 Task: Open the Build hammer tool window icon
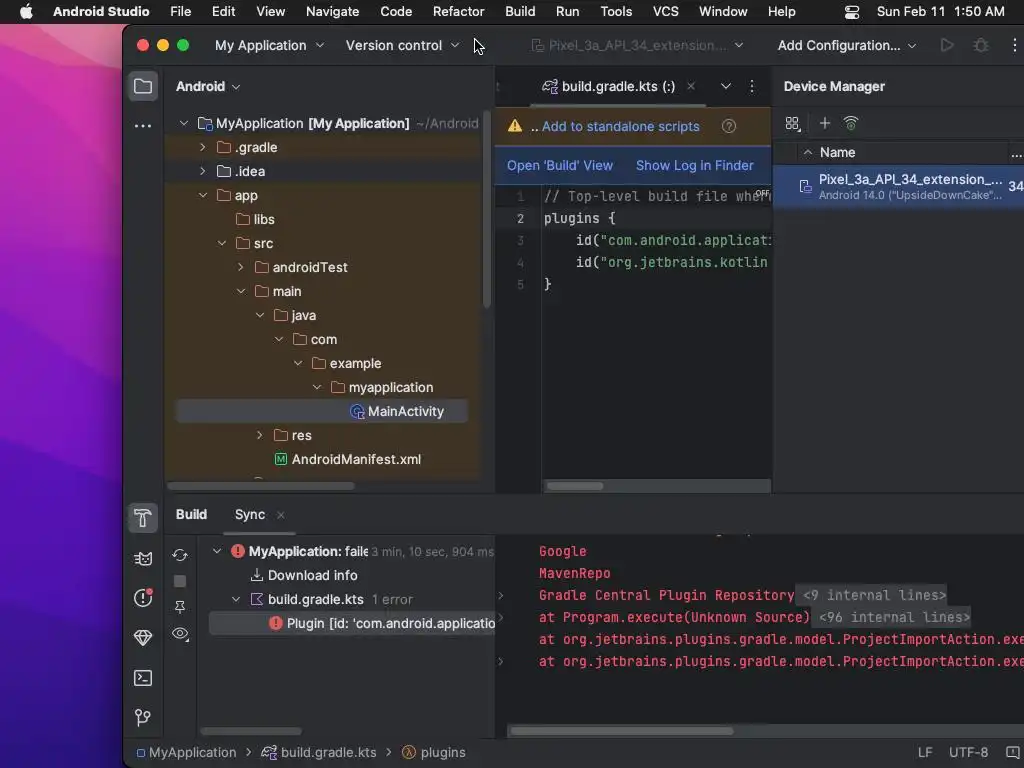coord(143,517)
